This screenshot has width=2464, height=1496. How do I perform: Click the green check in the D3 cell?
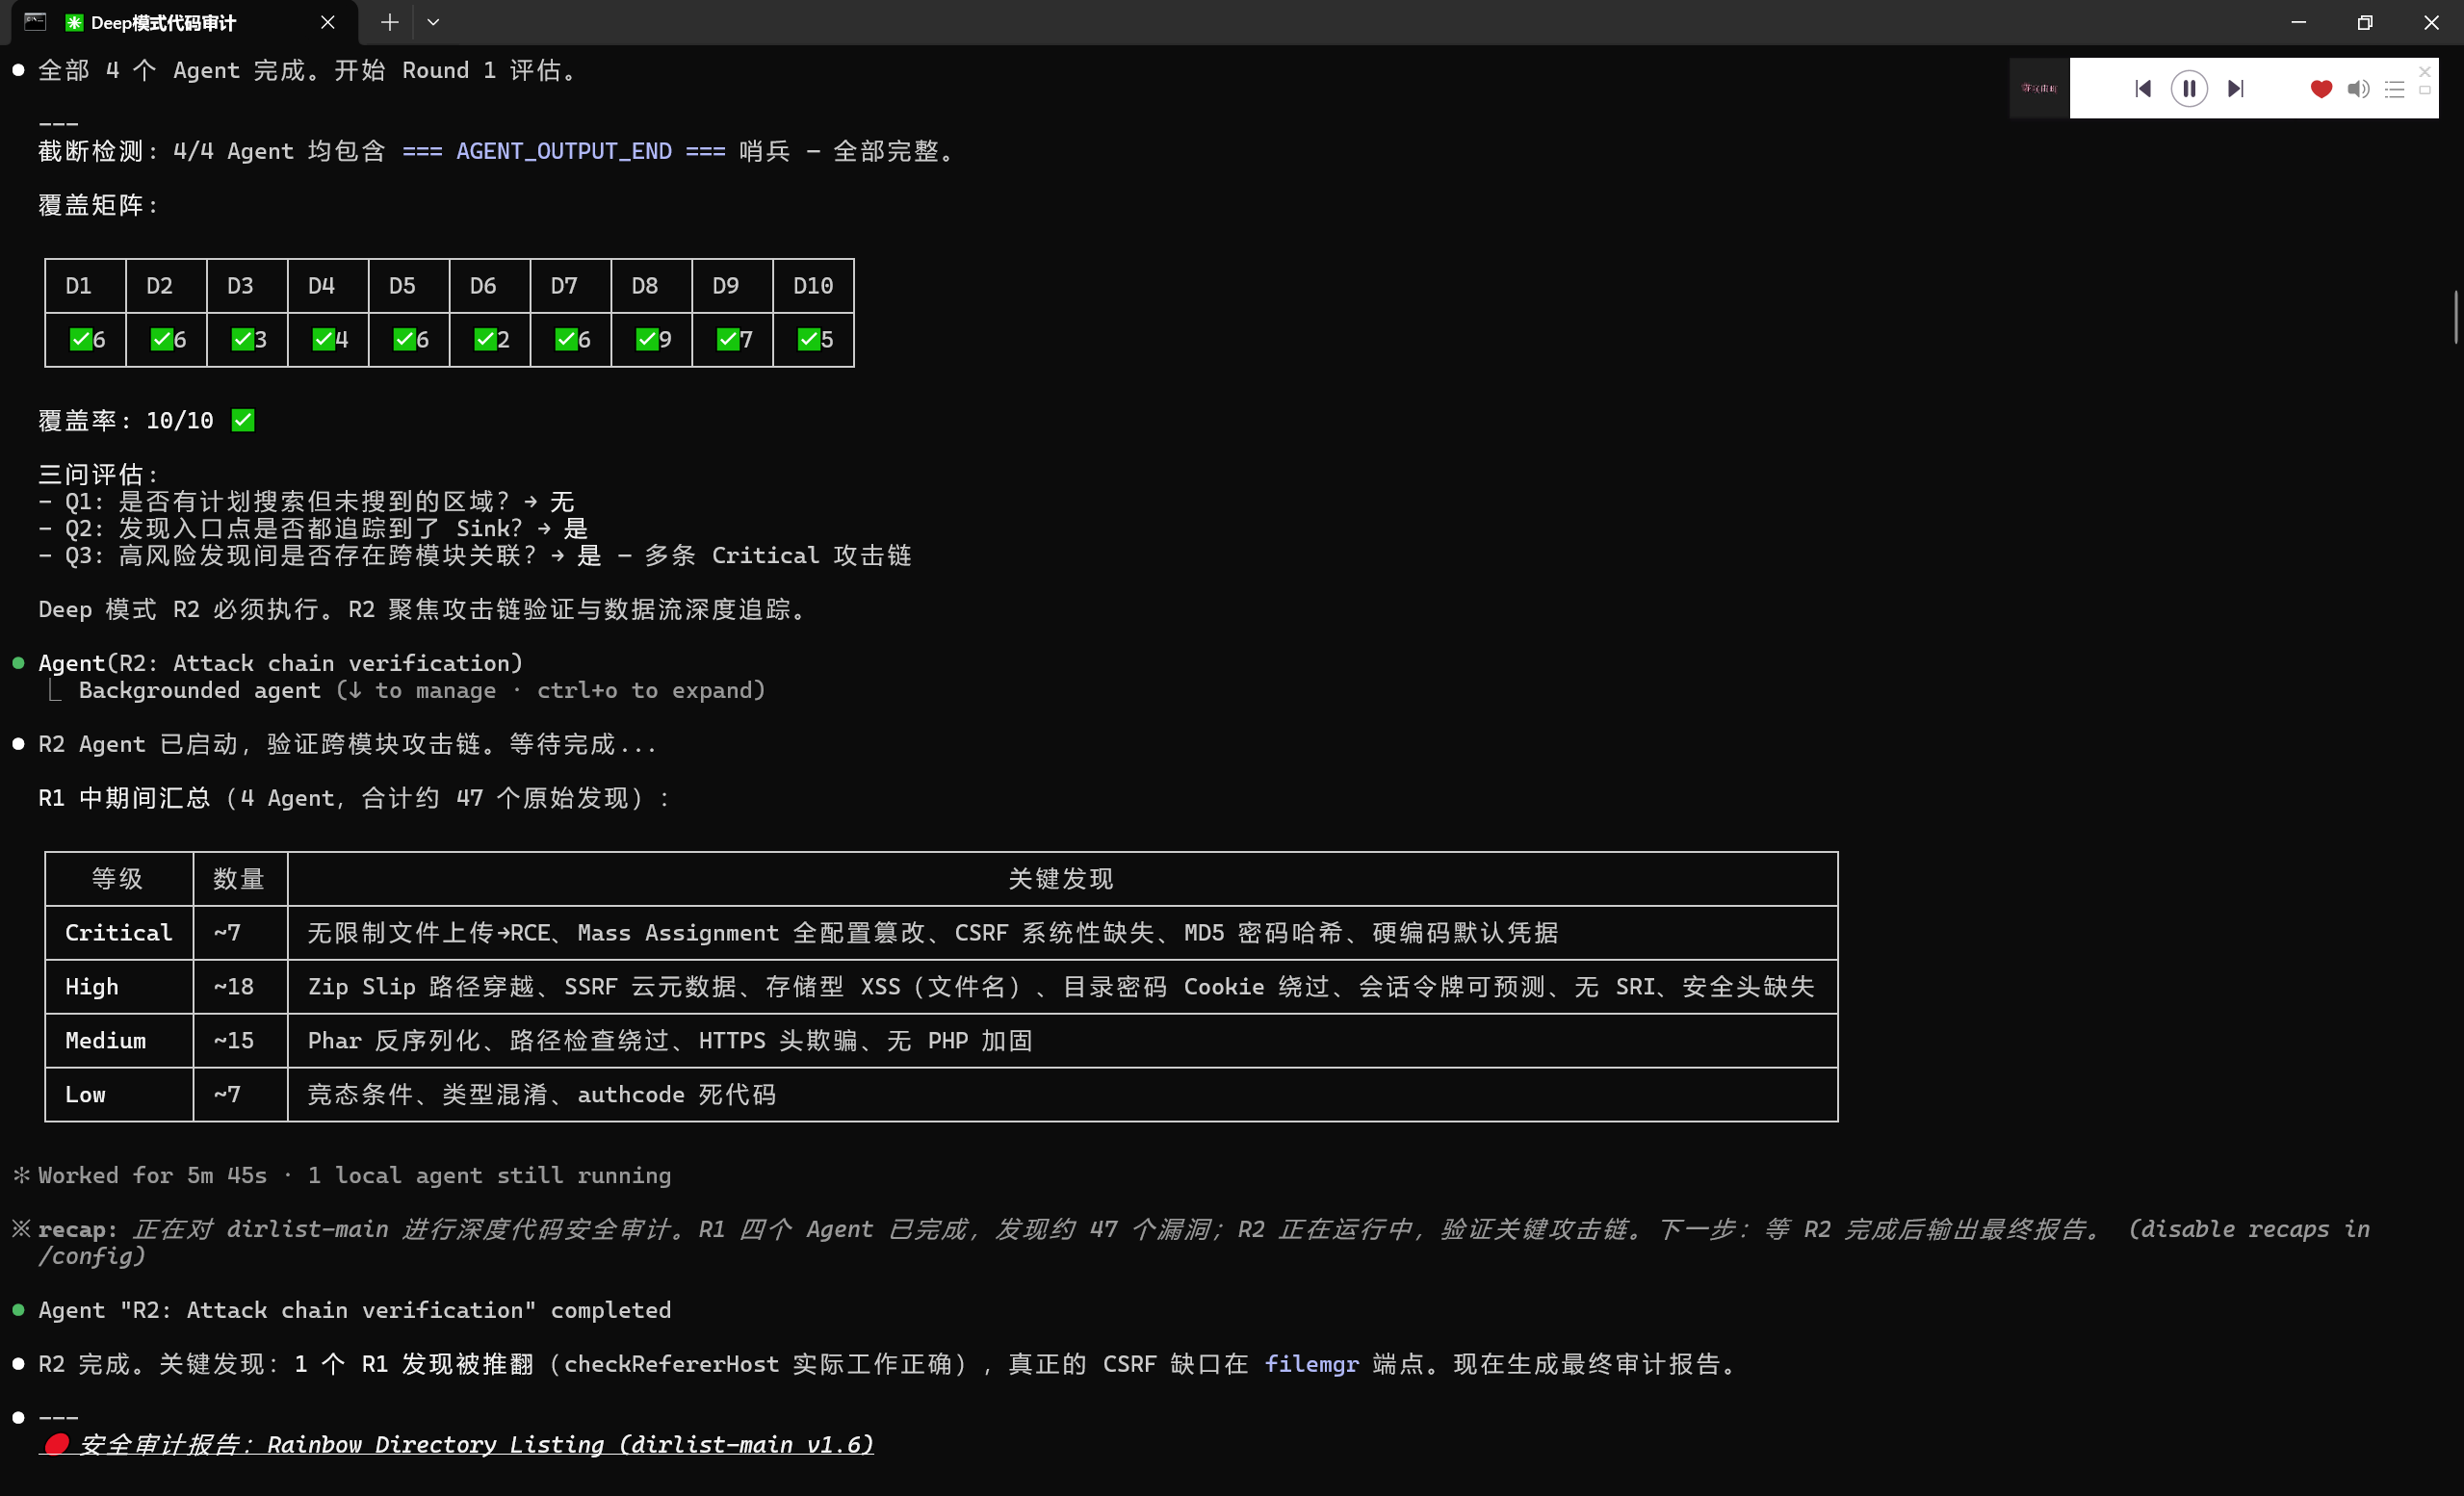click(243, 340)
